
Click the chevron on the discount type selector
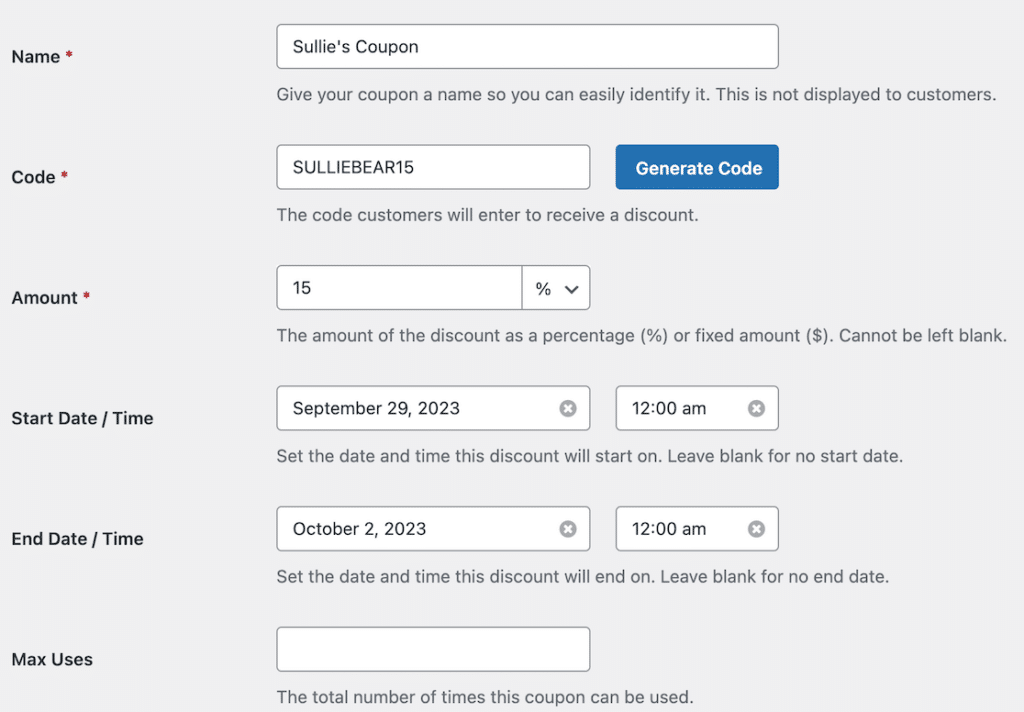point(570,288)
